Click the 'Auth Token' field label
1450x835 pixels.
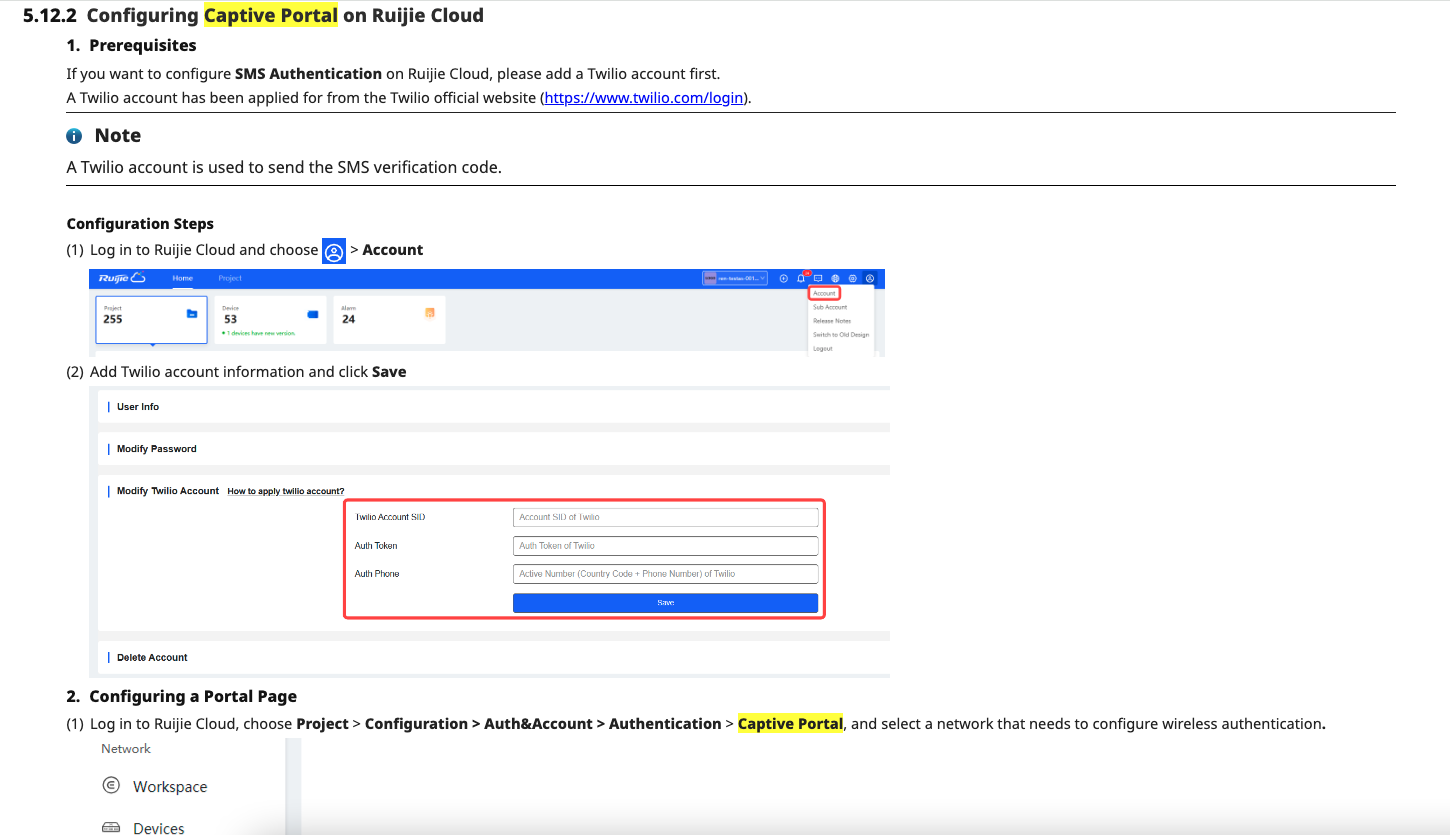coord(376,546)
